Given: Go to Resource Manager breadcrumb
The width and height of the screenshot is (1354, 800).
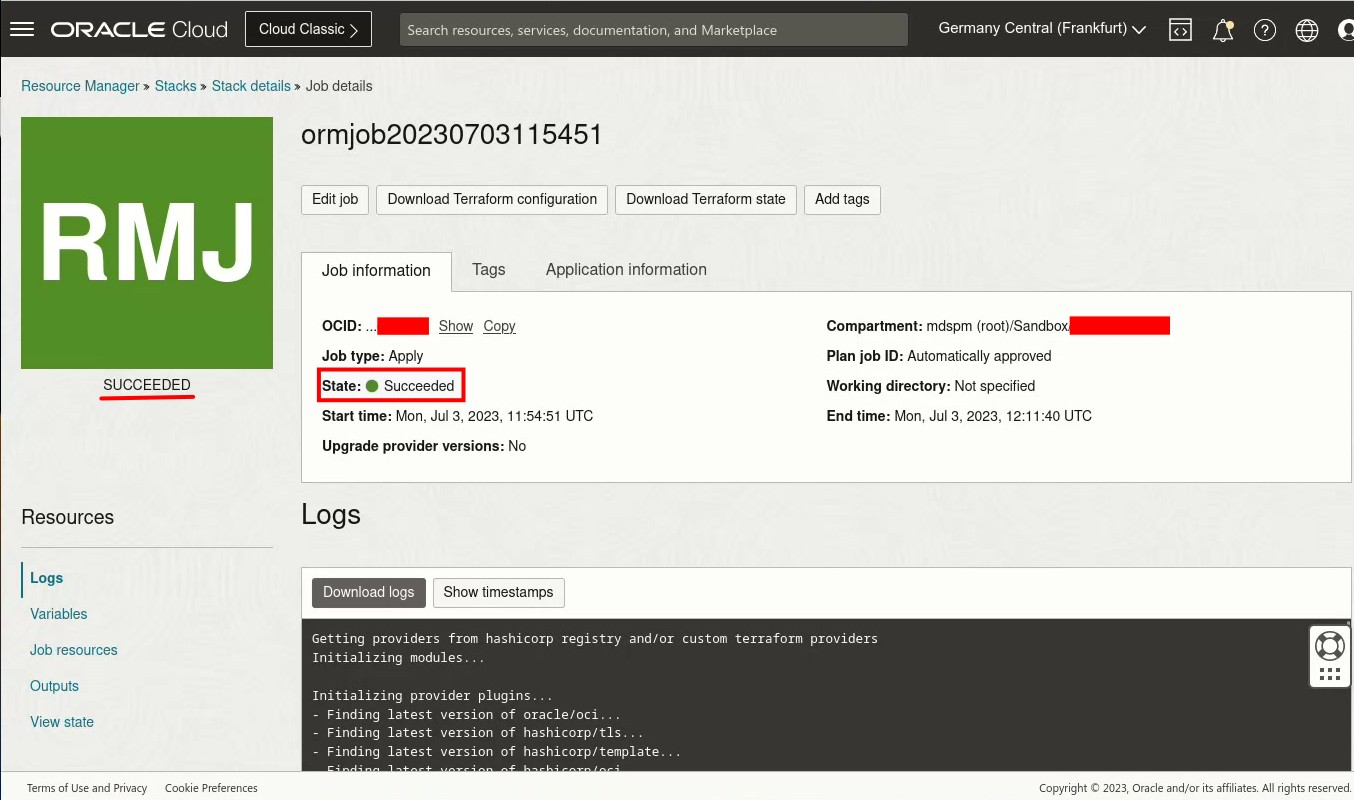Looking at the screenshot, I should point(81,86).
